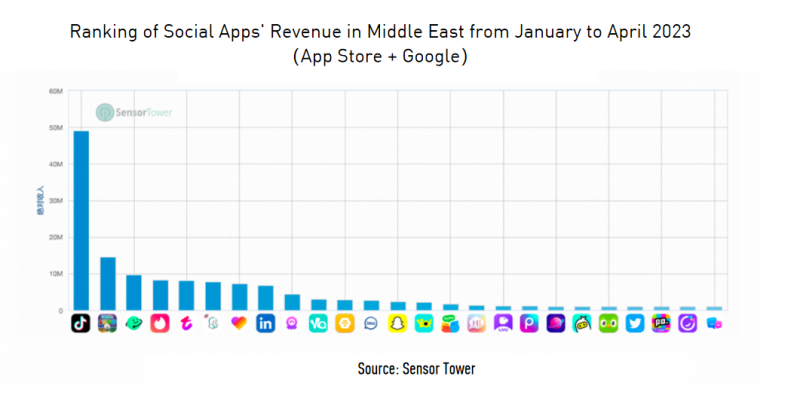
Task: Click the tallest TikTok revenue bar
Action: click(81, 220)
